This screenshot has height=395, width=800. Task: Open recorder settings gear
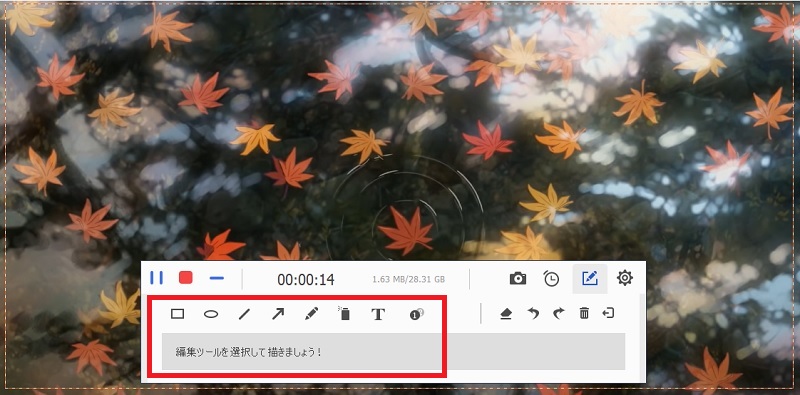coord(625,278)
